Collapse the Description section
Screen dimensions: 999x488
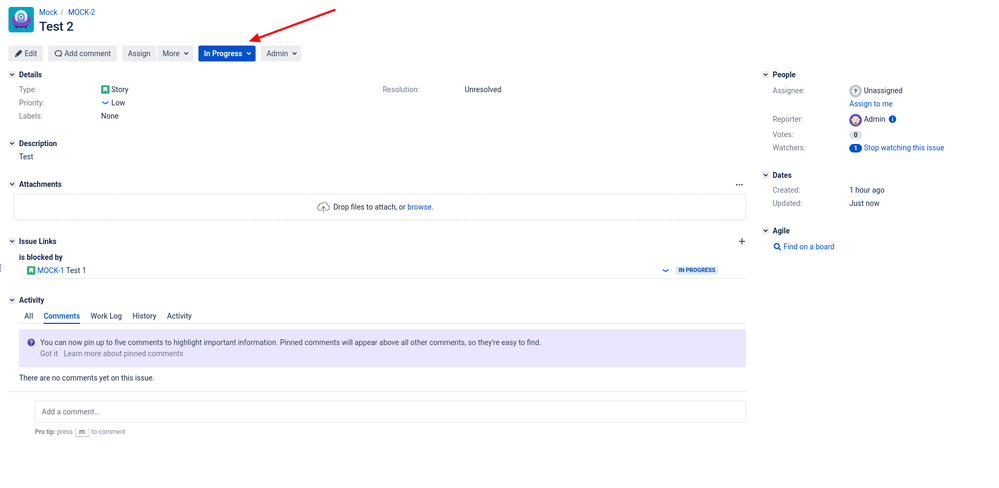tap(12, 144)
